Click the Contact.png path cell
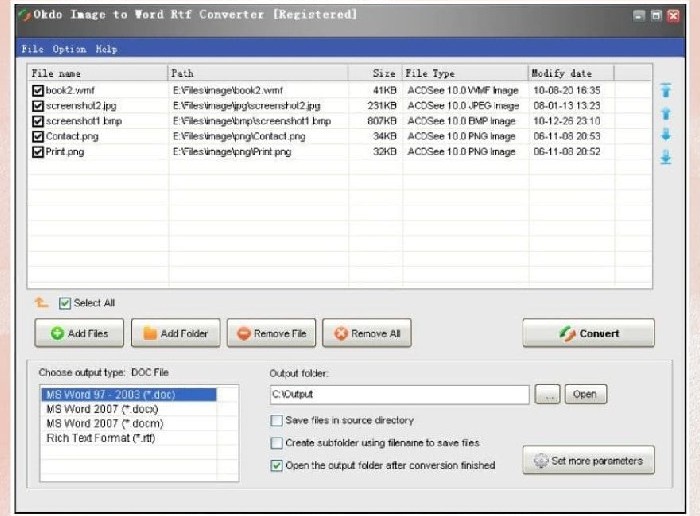The height and width of the screenshot is (516, 700). [x=239, y=137]
